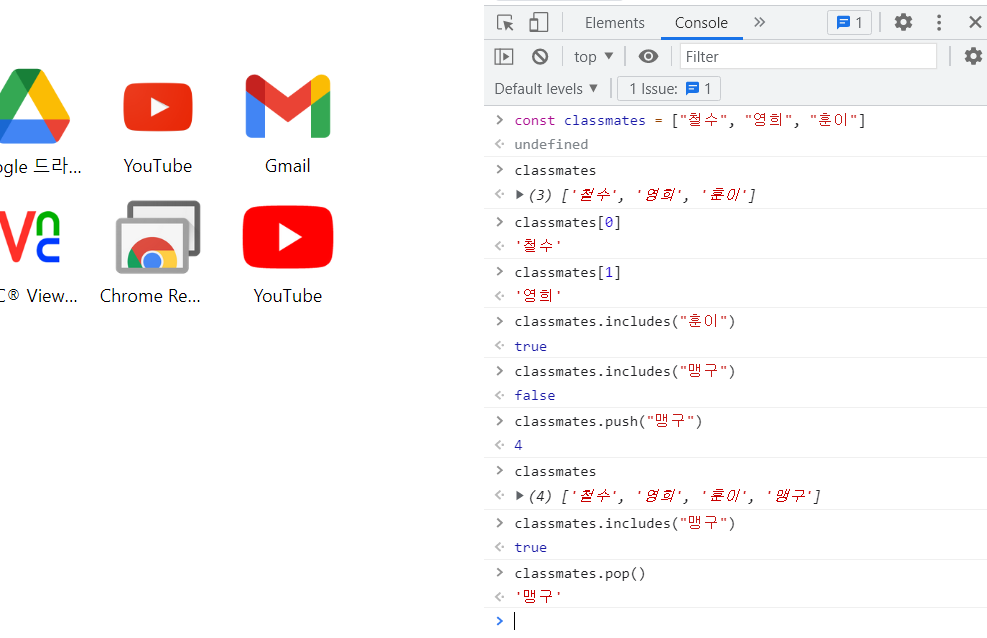The height and width of the screenshot is (638, 987).
Task: Click true output below includes("훈이")
Action: pyautogui.click(x=531, y=347)
